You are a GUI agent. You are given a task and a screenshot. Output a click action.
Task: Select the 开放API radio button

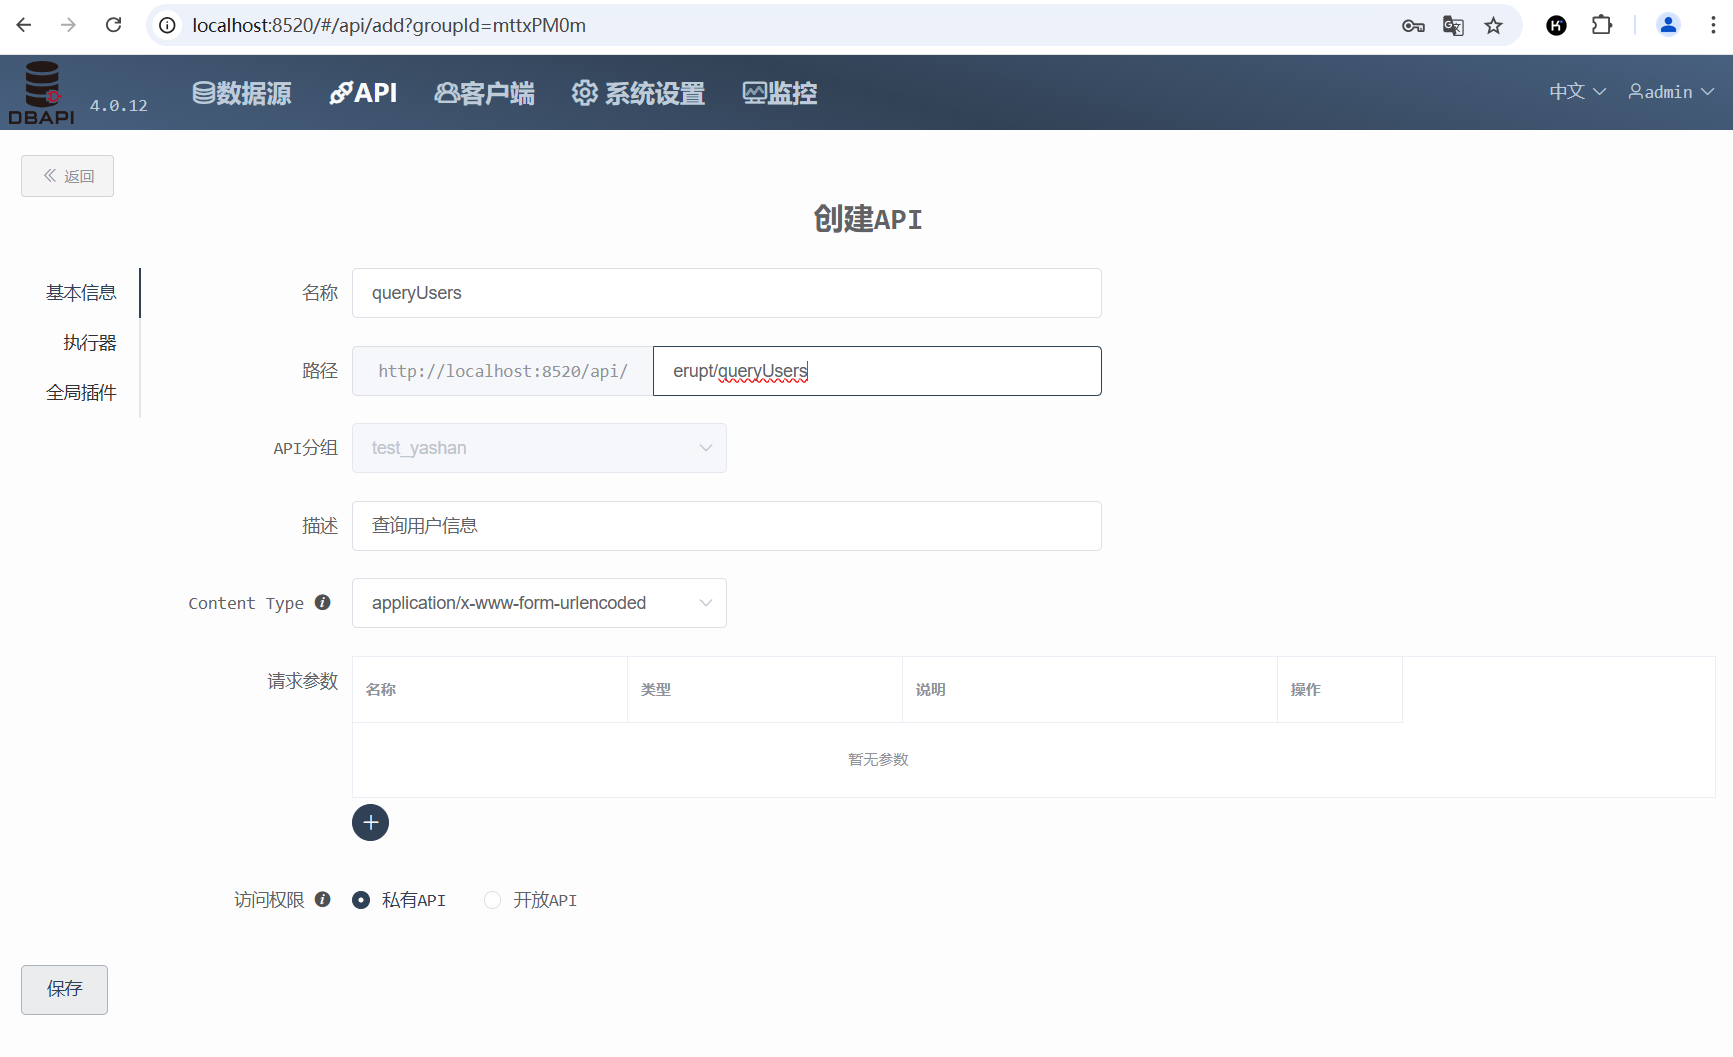coord(491,900)
